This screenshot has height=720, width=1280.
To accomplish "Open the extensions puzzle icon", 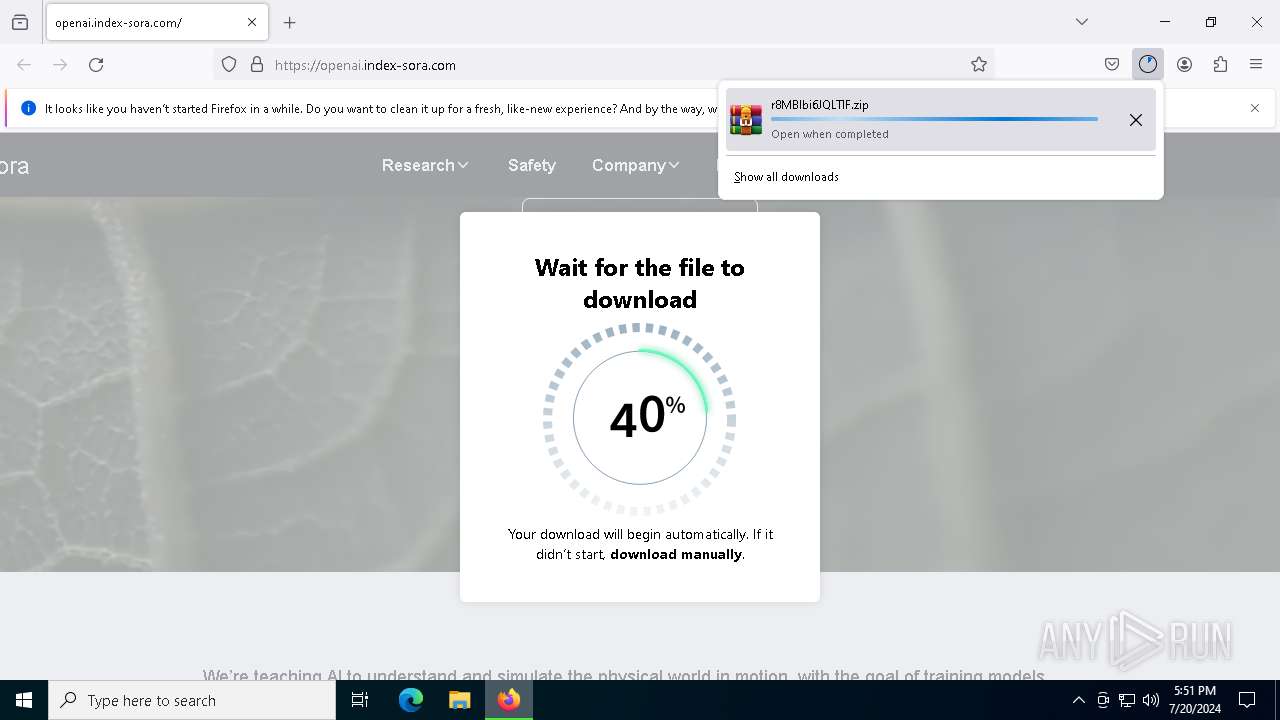I will click(1220, 65).
